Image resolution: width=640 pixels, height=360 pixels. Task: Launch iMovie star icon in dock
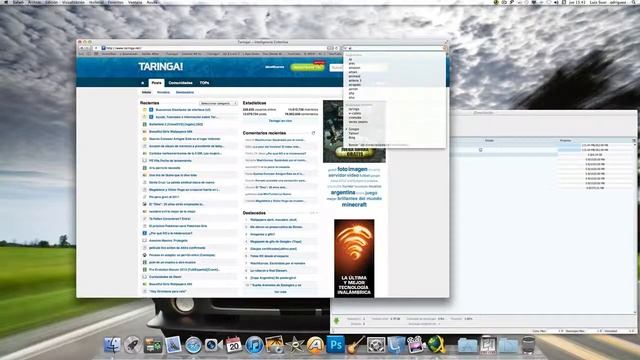(295, 345)
